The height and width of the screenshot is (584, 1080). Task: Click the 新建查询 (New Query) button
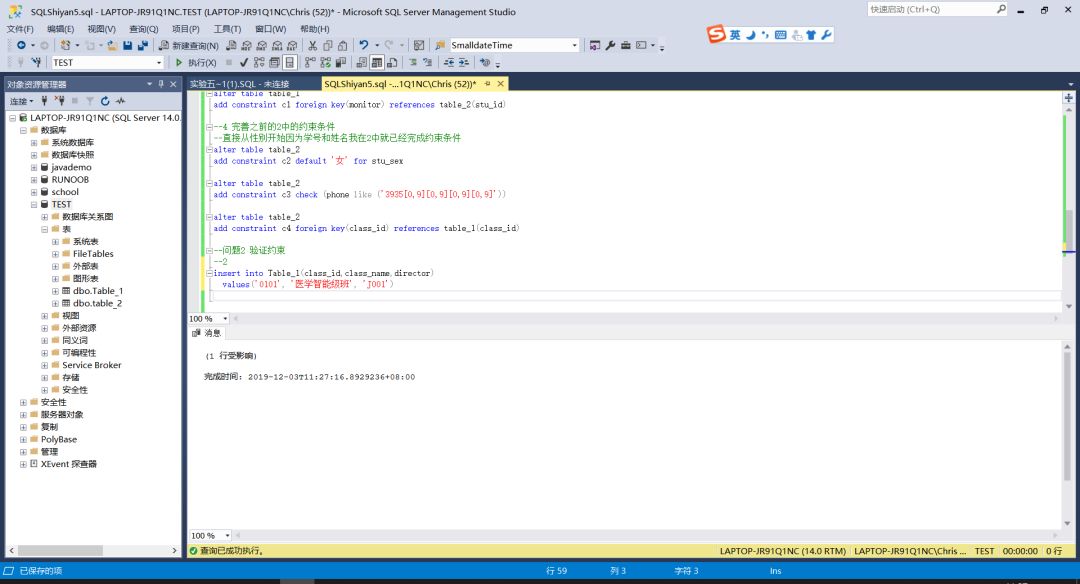point(191,46)
